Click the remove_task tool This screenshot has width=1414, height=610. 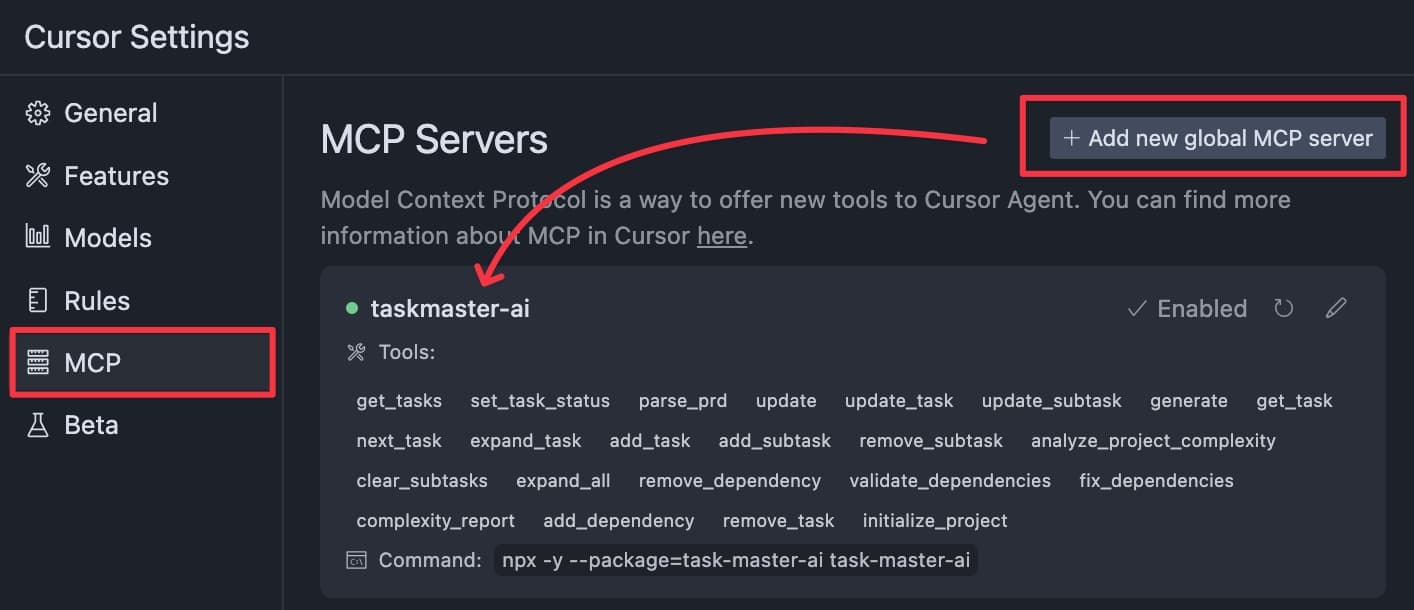[x=778, y=521]
